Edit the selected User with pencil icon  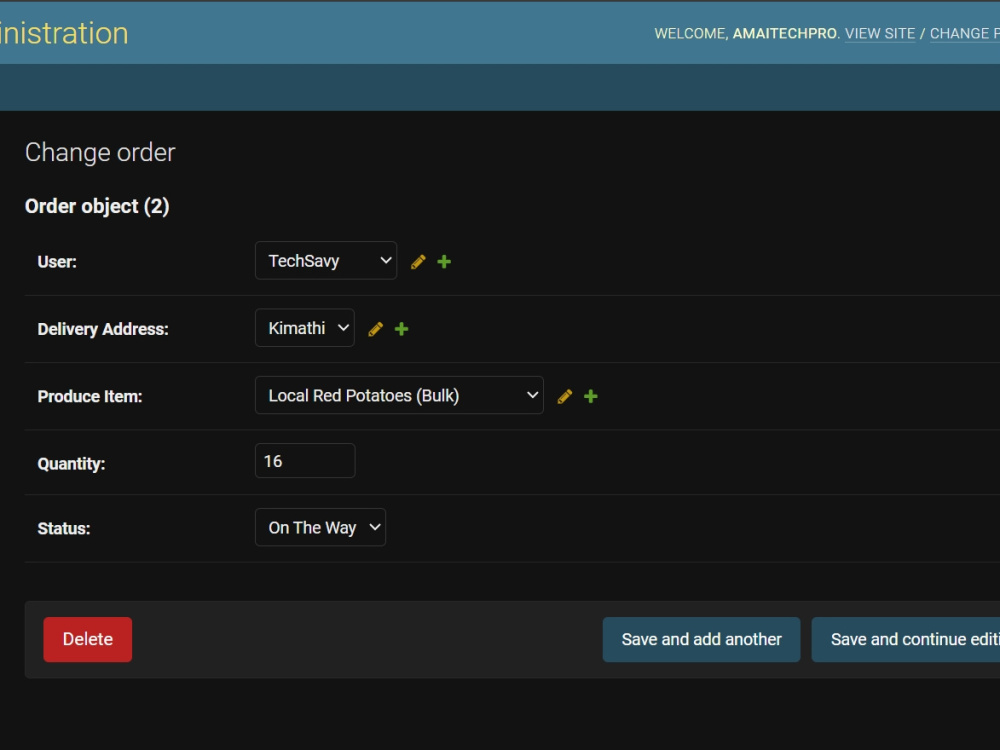418,262
